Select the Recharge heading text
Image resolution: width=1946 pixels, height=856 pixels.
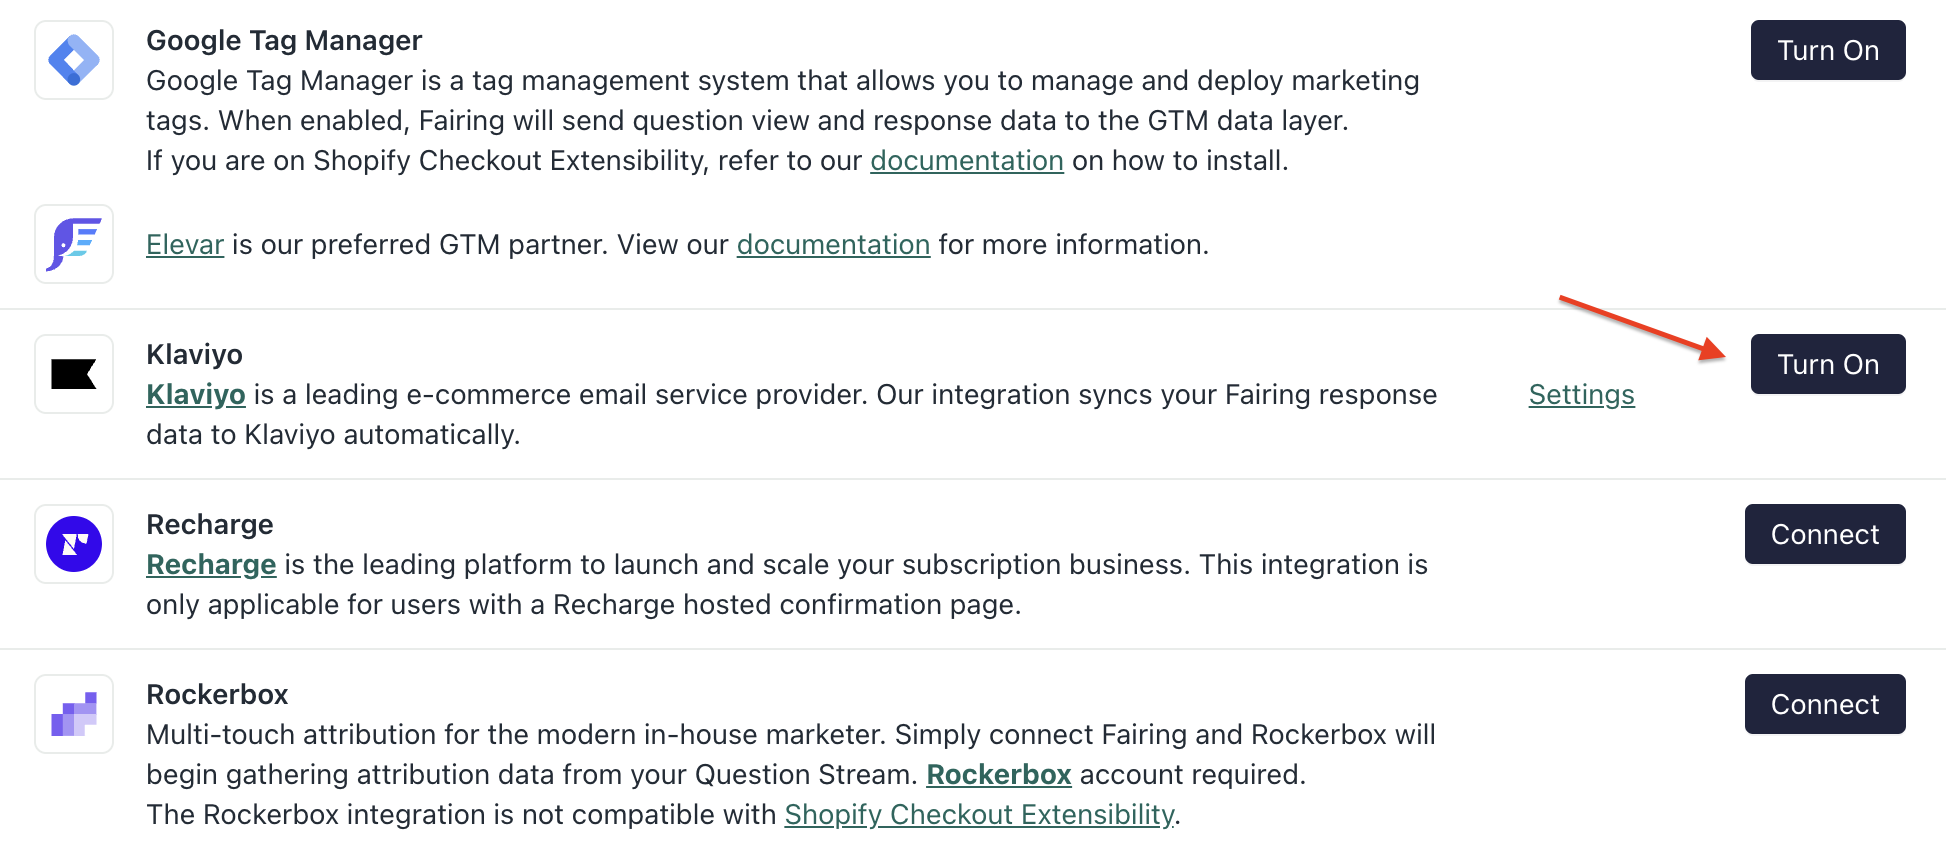click(210, 525)
